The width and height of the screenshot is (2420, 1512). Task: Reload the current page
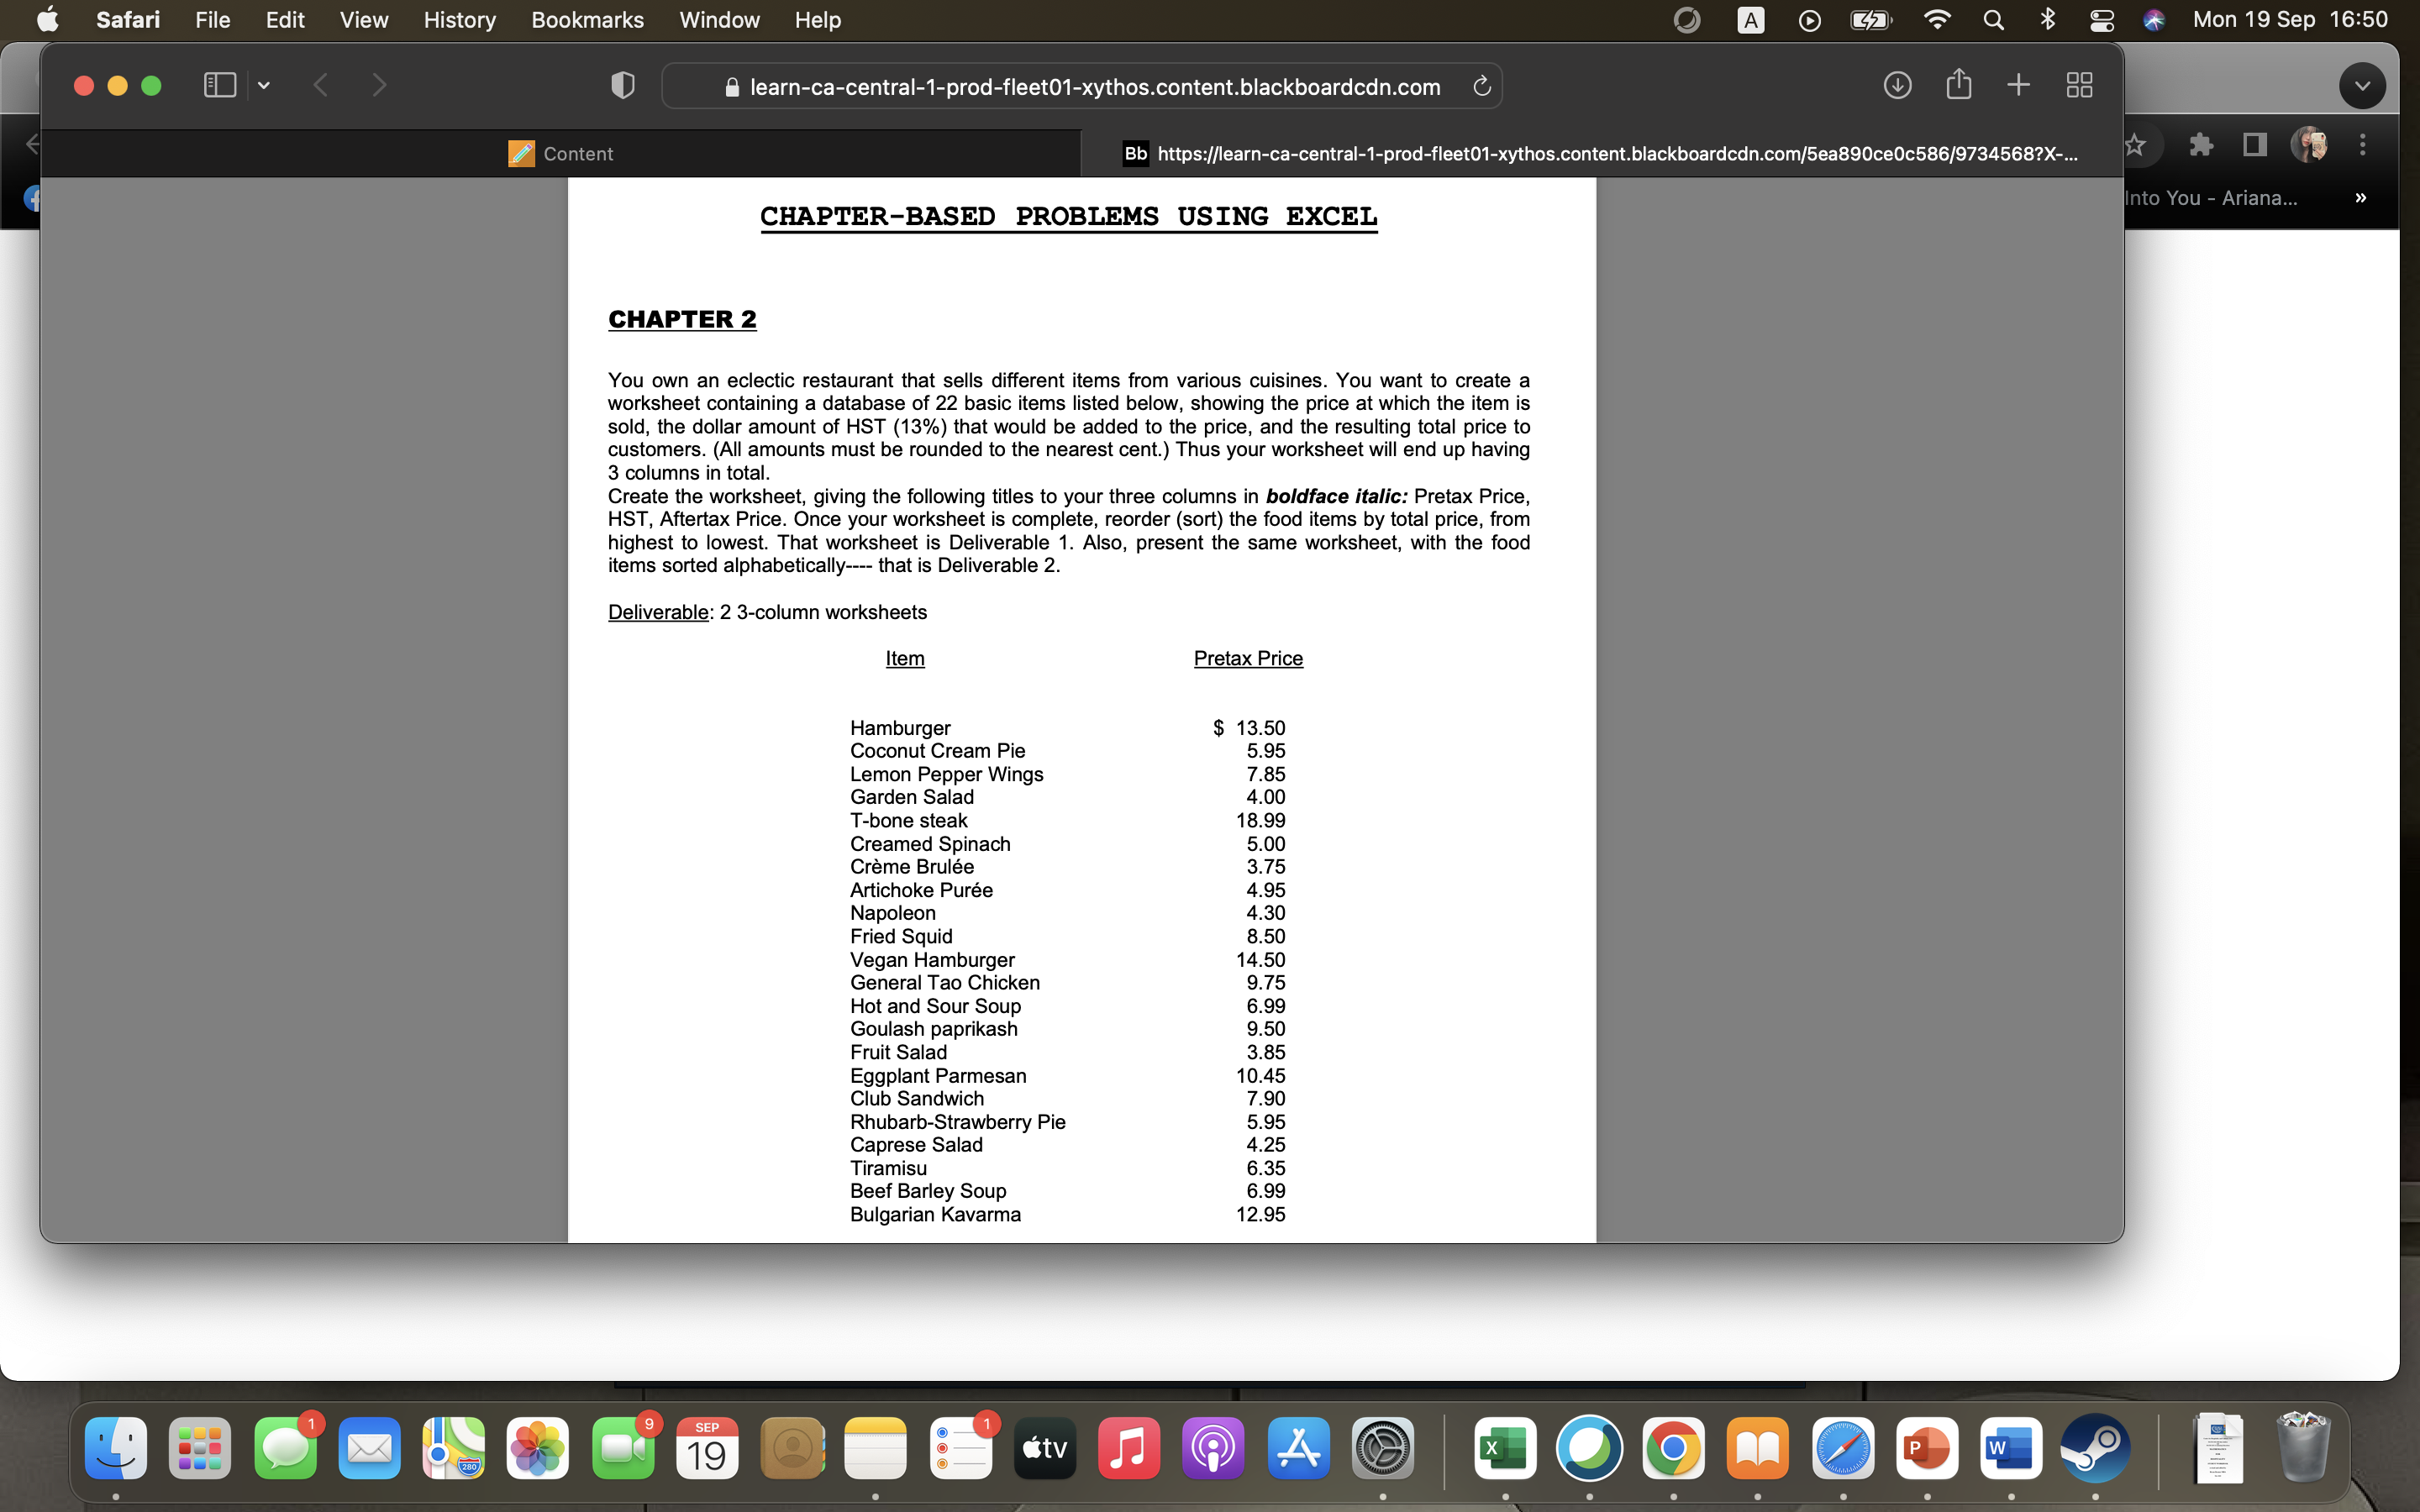click(x=1481, y=86)
